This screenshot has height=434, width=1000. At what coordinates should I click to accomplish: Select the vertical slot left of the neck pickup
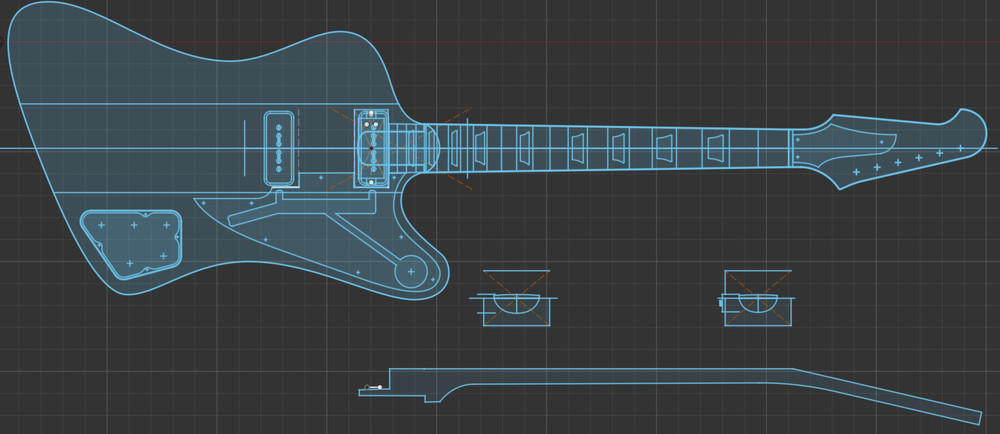(245, 148)
